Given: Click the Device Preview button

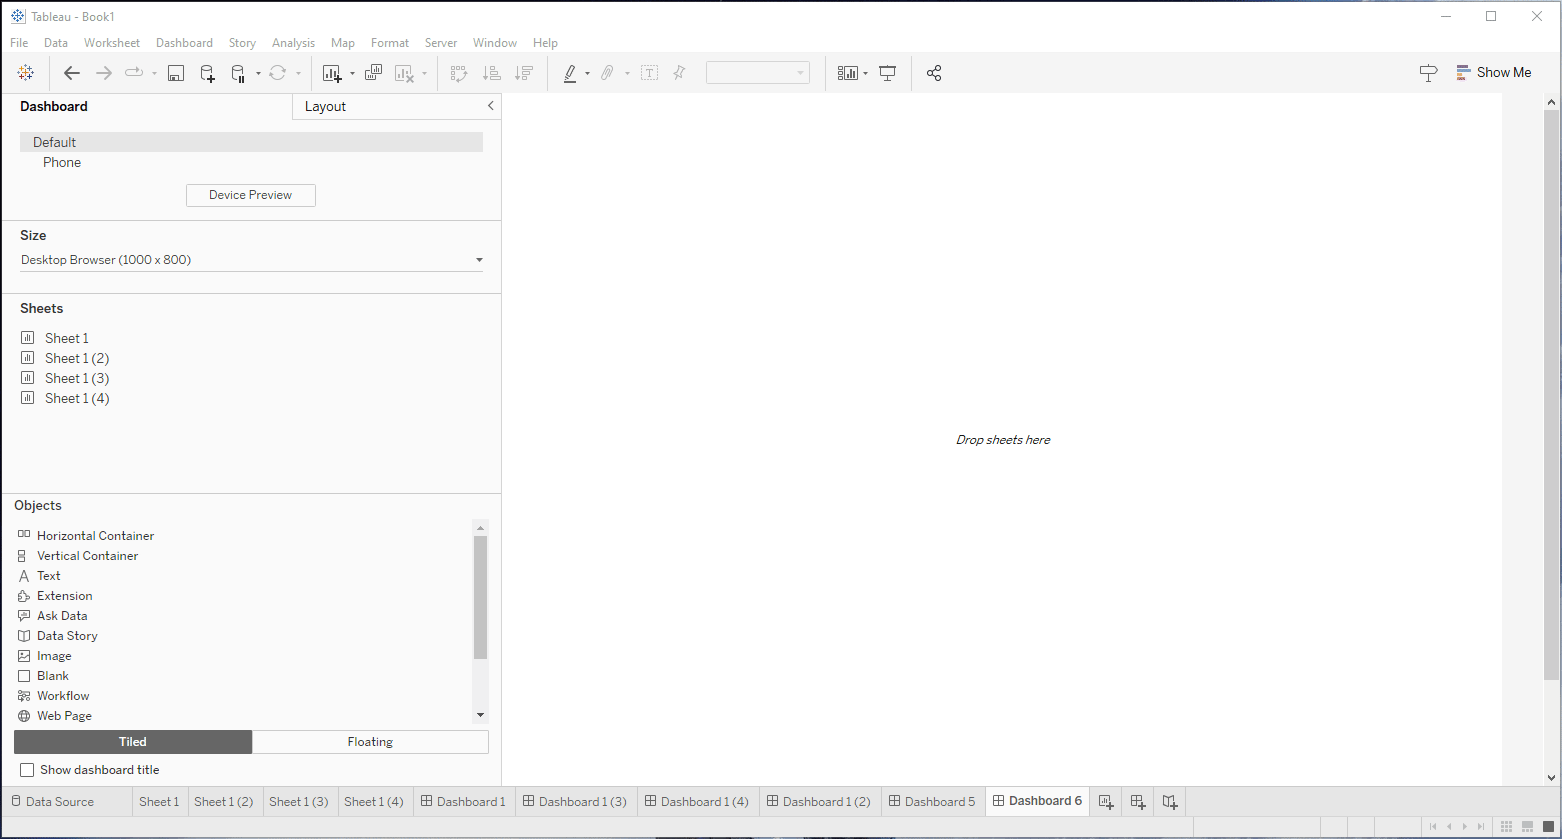Looking at the screenshot, I should 250,195.
